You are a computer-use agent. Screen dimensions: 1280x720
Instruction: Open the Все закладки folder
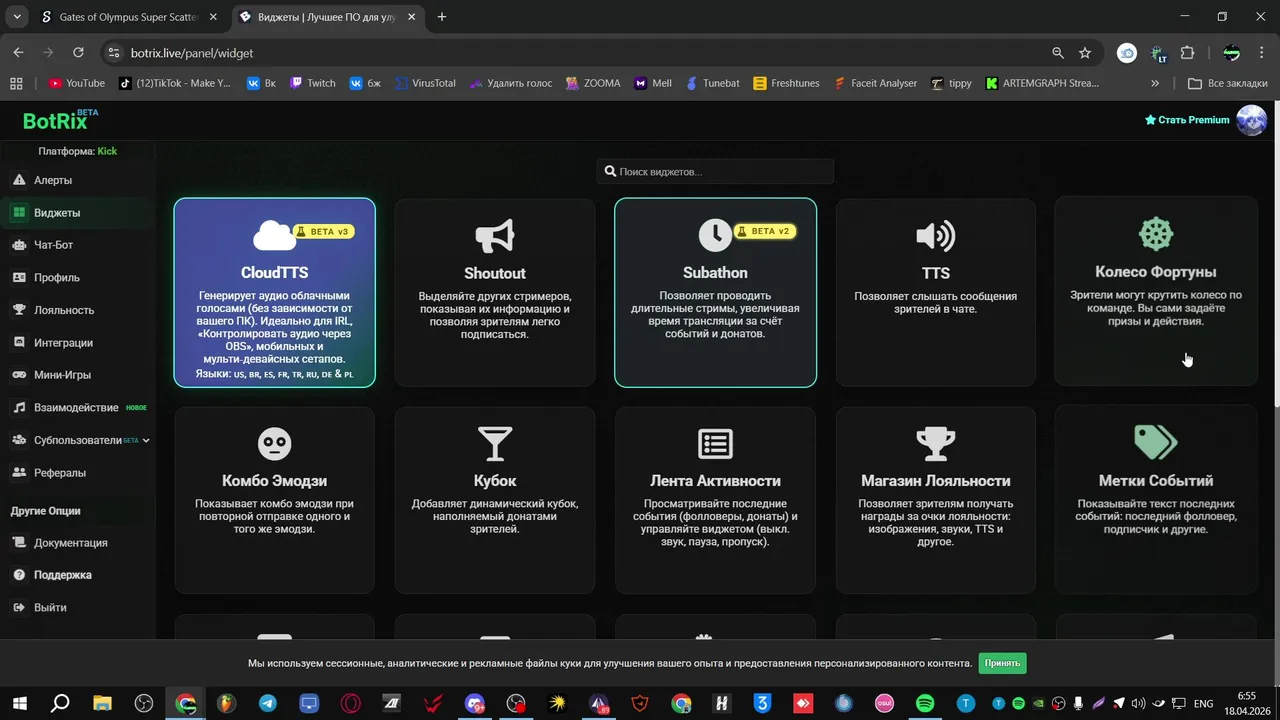pyautogui.click(x=1228, y=83)
